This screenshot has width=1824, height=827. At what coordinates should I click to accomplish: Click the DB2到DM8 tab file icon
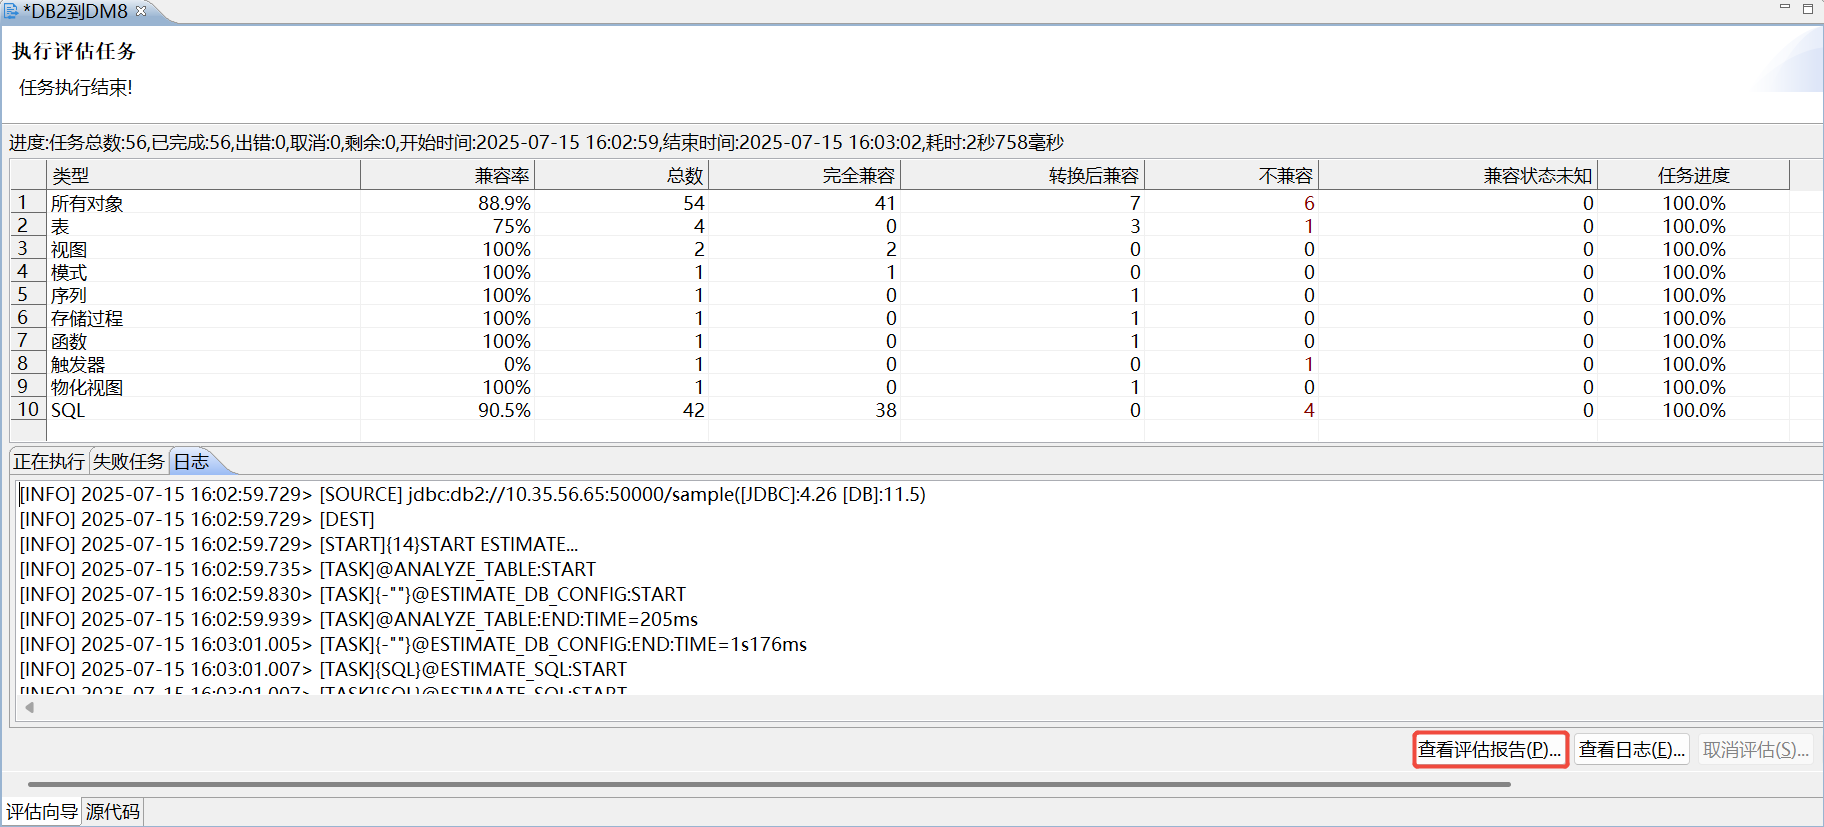pos(10,12)
